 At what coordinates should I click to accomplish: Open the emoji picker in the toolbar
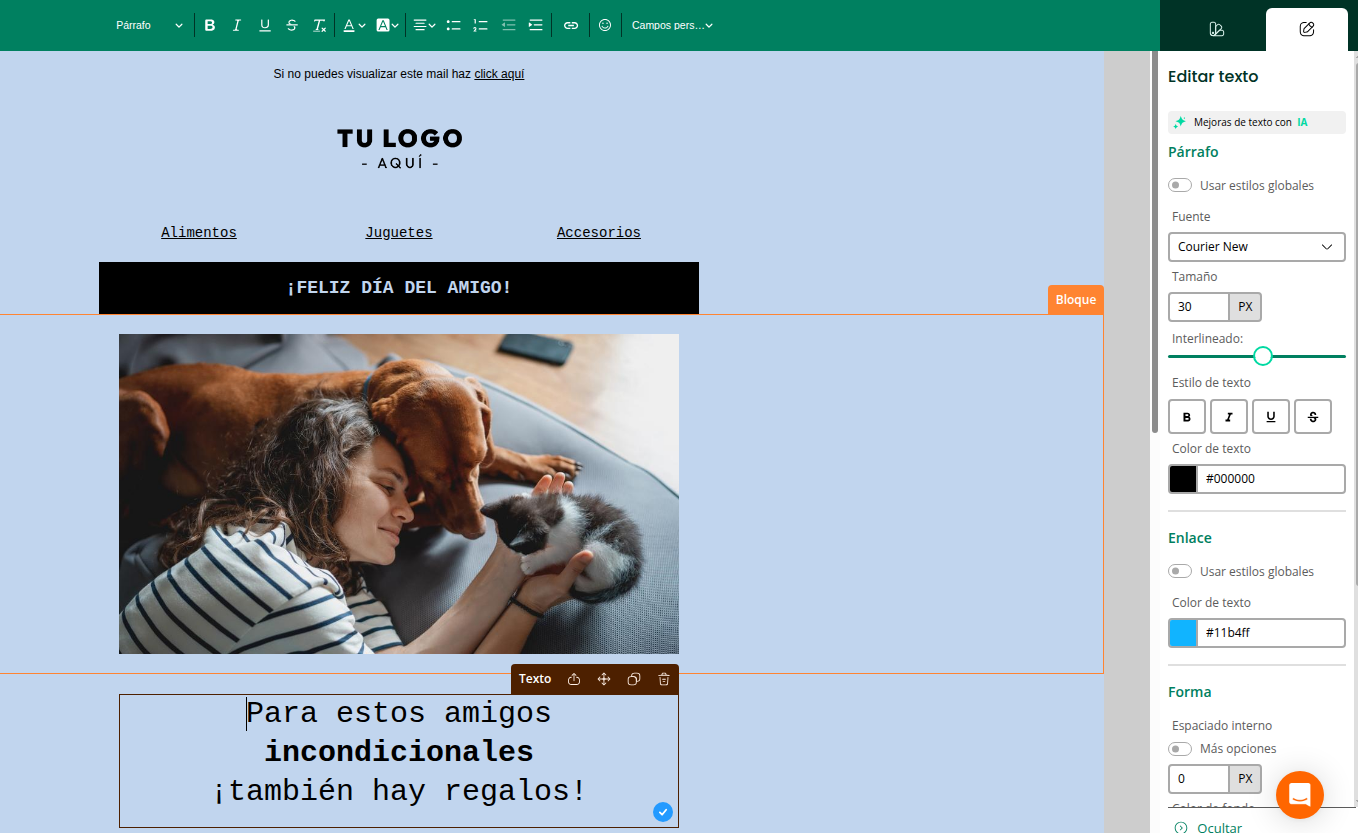click(605, 25)
